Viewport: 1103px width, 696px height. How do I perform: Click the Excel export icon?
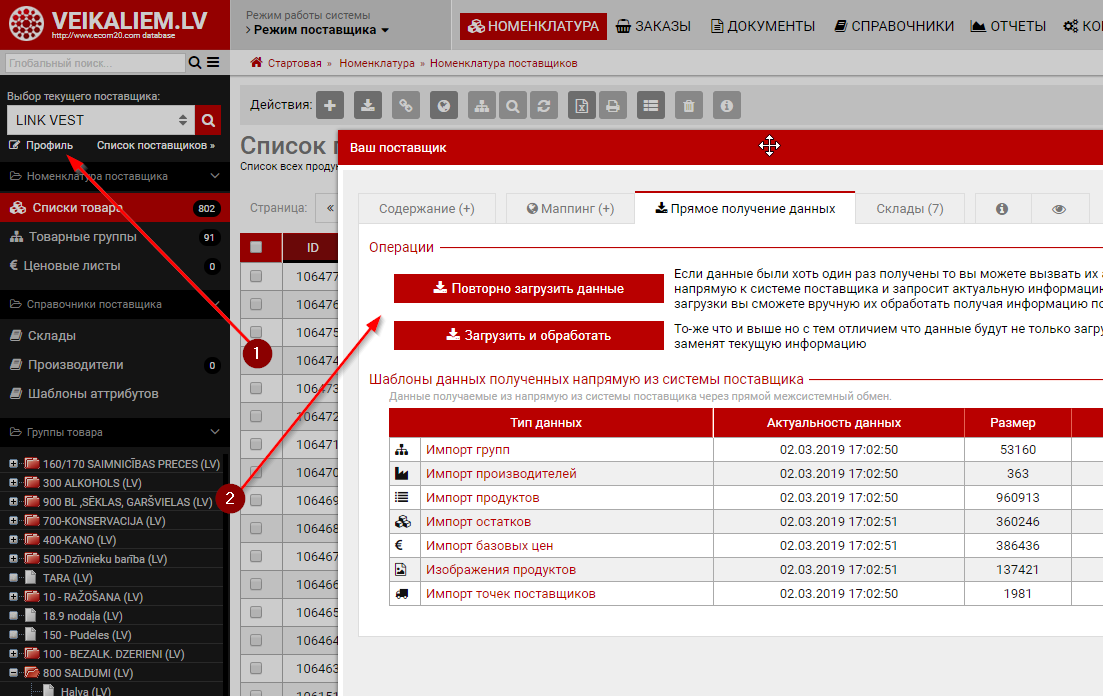(x=581, y=105)
